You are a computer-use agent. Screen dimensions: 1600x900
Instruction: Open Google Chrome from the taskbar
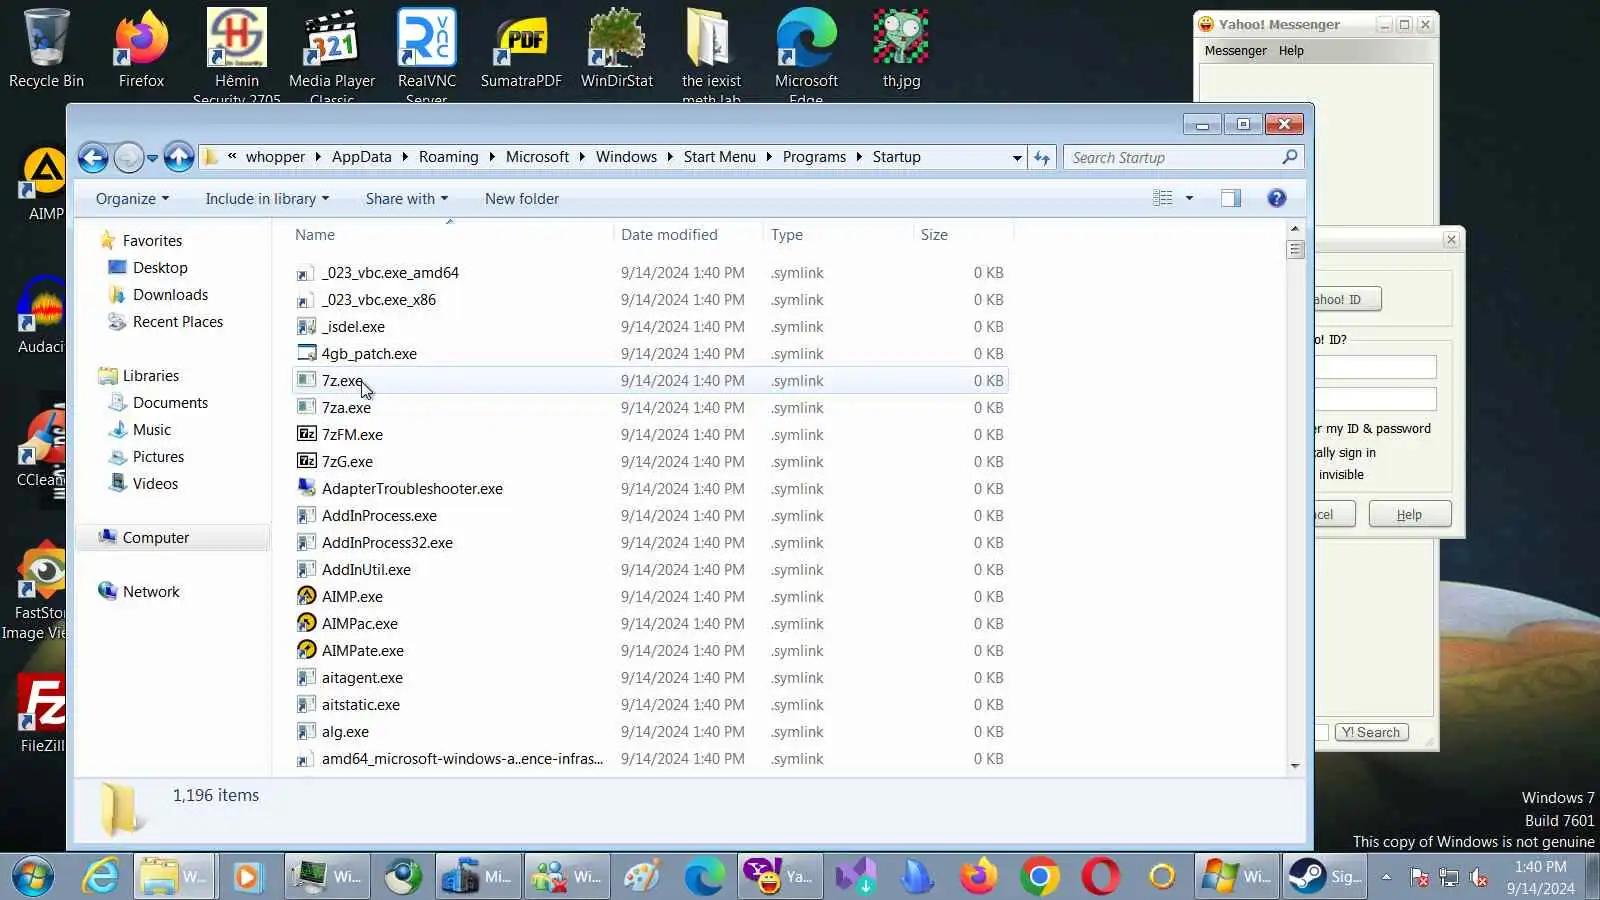pos(1040,877)
